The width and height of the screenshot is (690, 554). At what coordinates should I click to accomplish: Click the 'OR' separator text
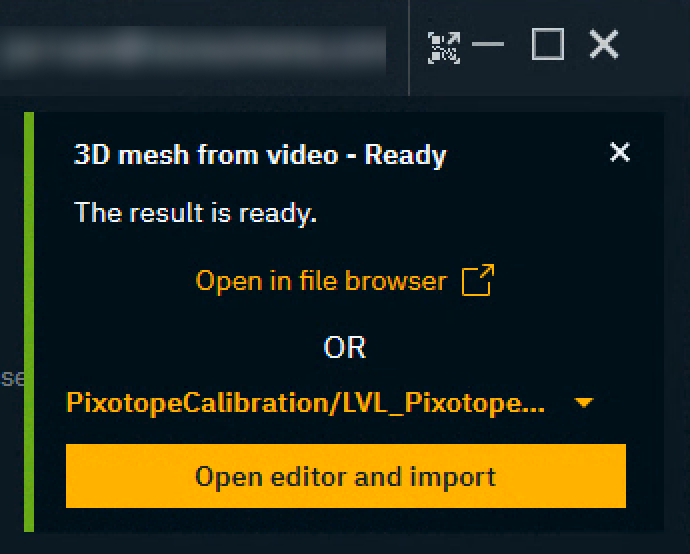point(345,348)
